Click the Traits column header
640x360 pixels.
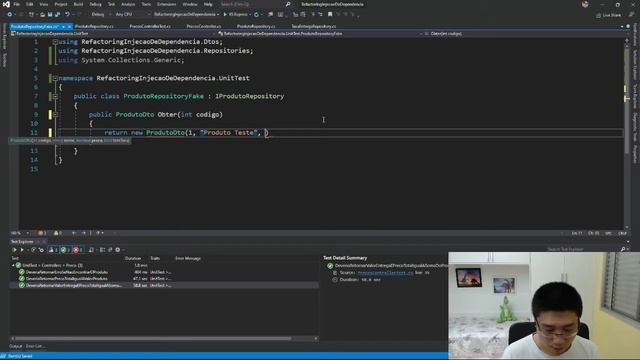click(x=155, y=258)
